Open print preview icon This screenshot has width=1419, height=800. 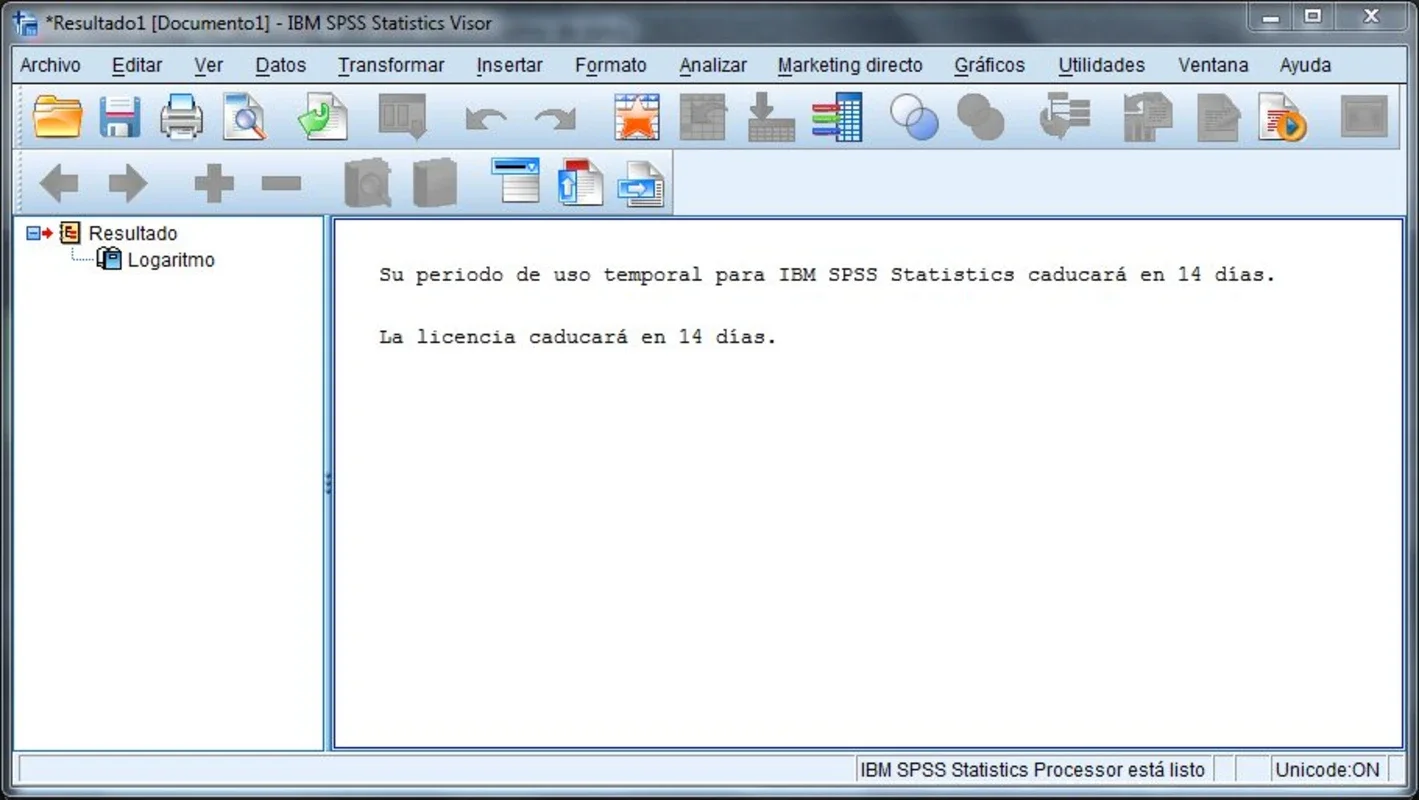[x=244, y=117]
